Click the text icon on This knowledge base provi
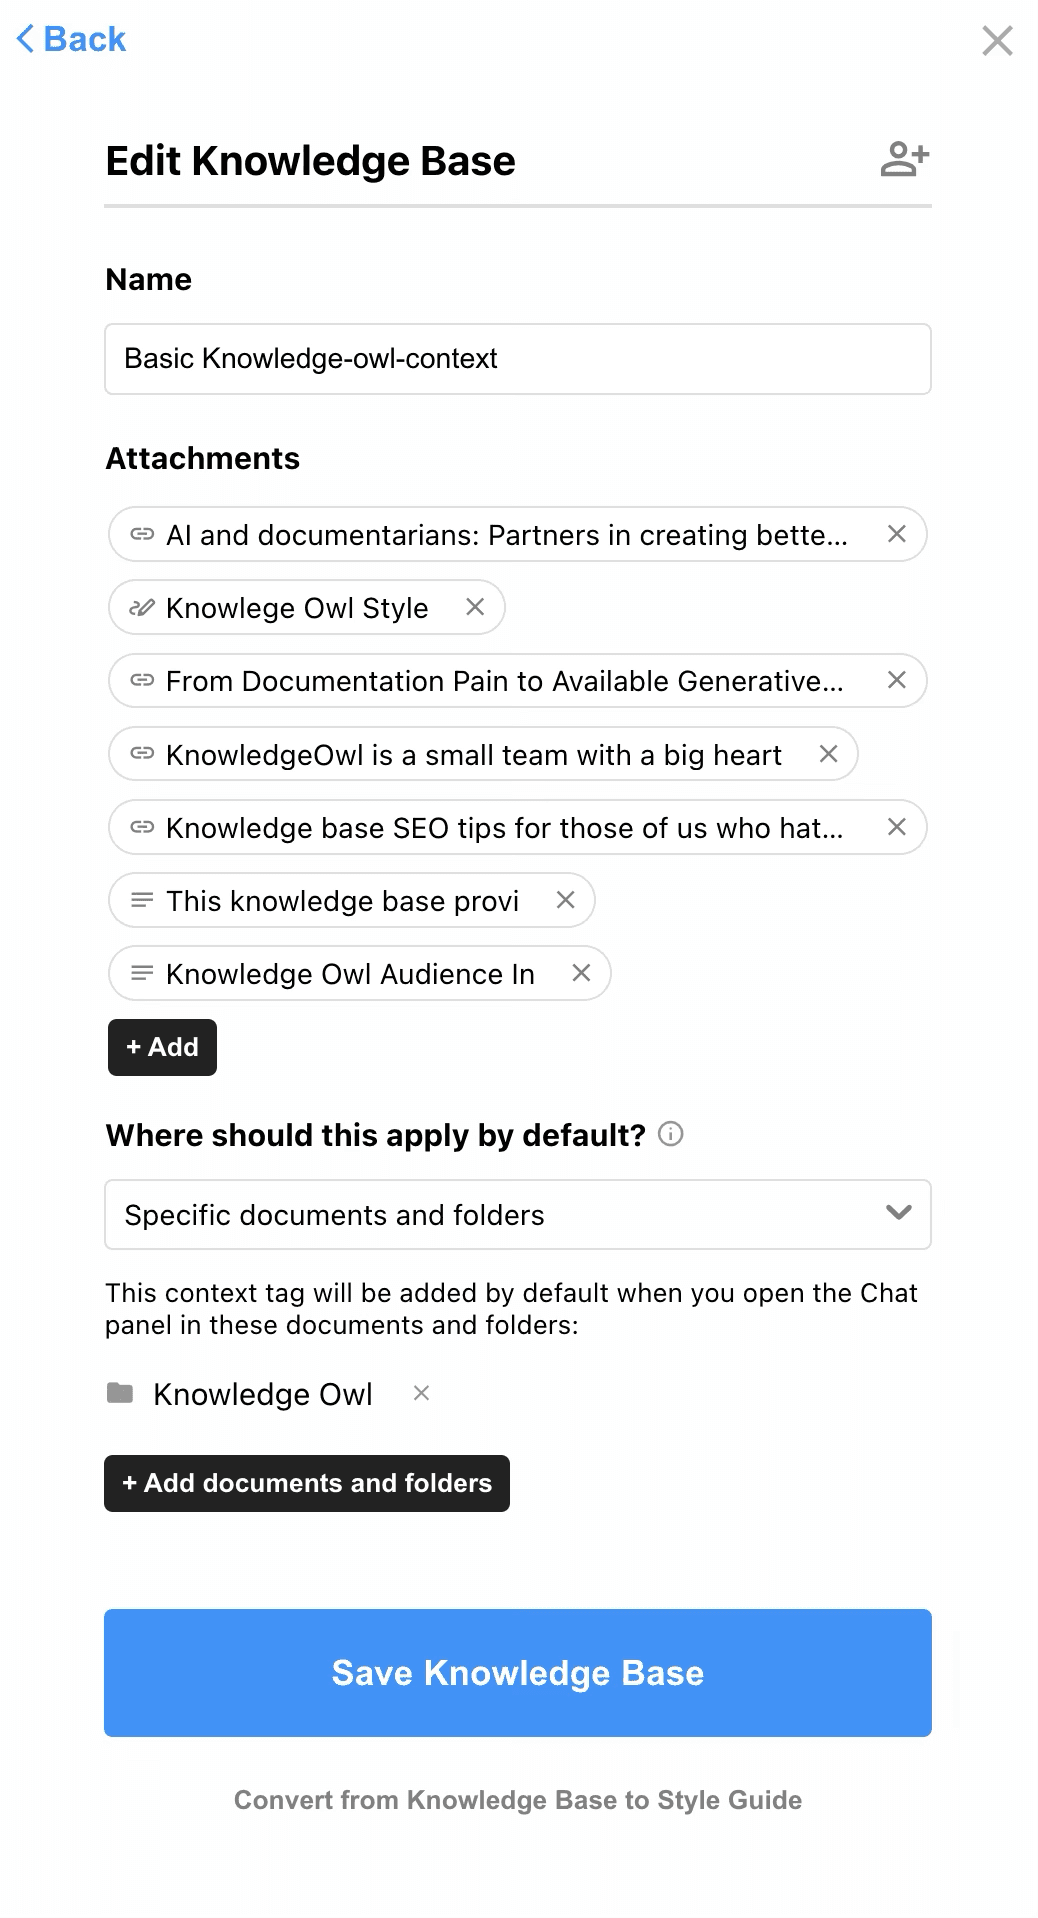The height and width of the screenshot is (1918, 1038). point(142,900)
